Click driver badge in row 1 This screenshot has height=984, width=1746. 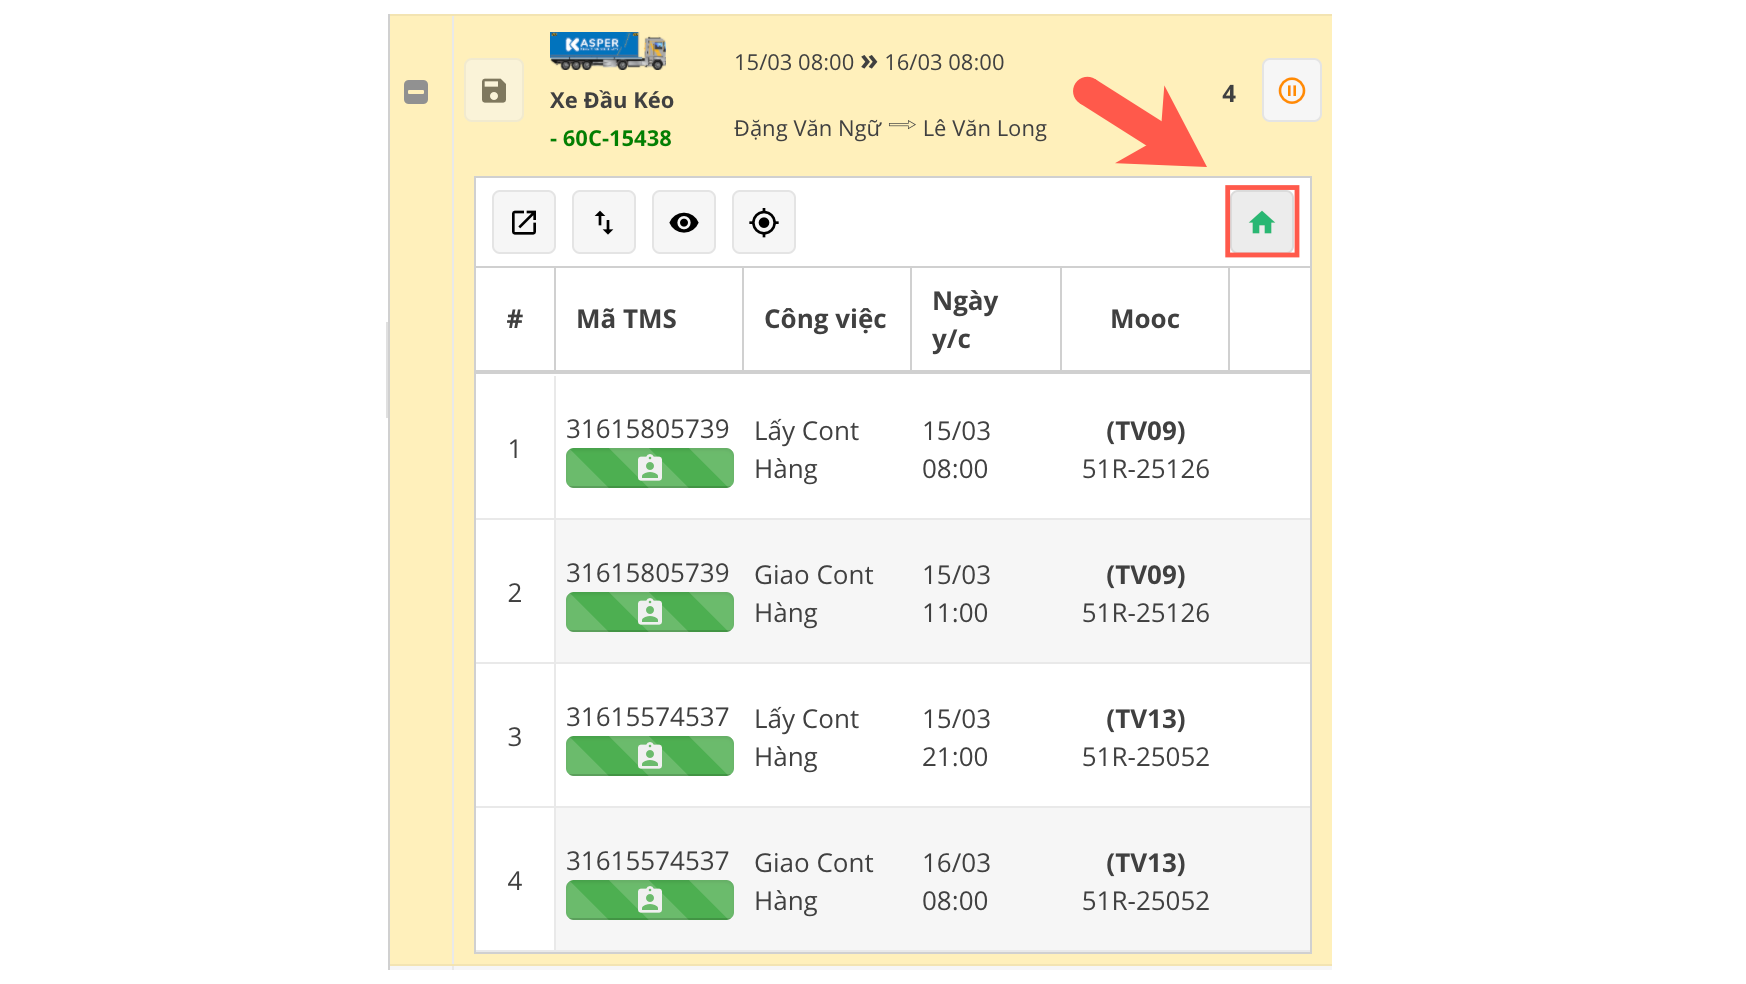click(650, 468)
